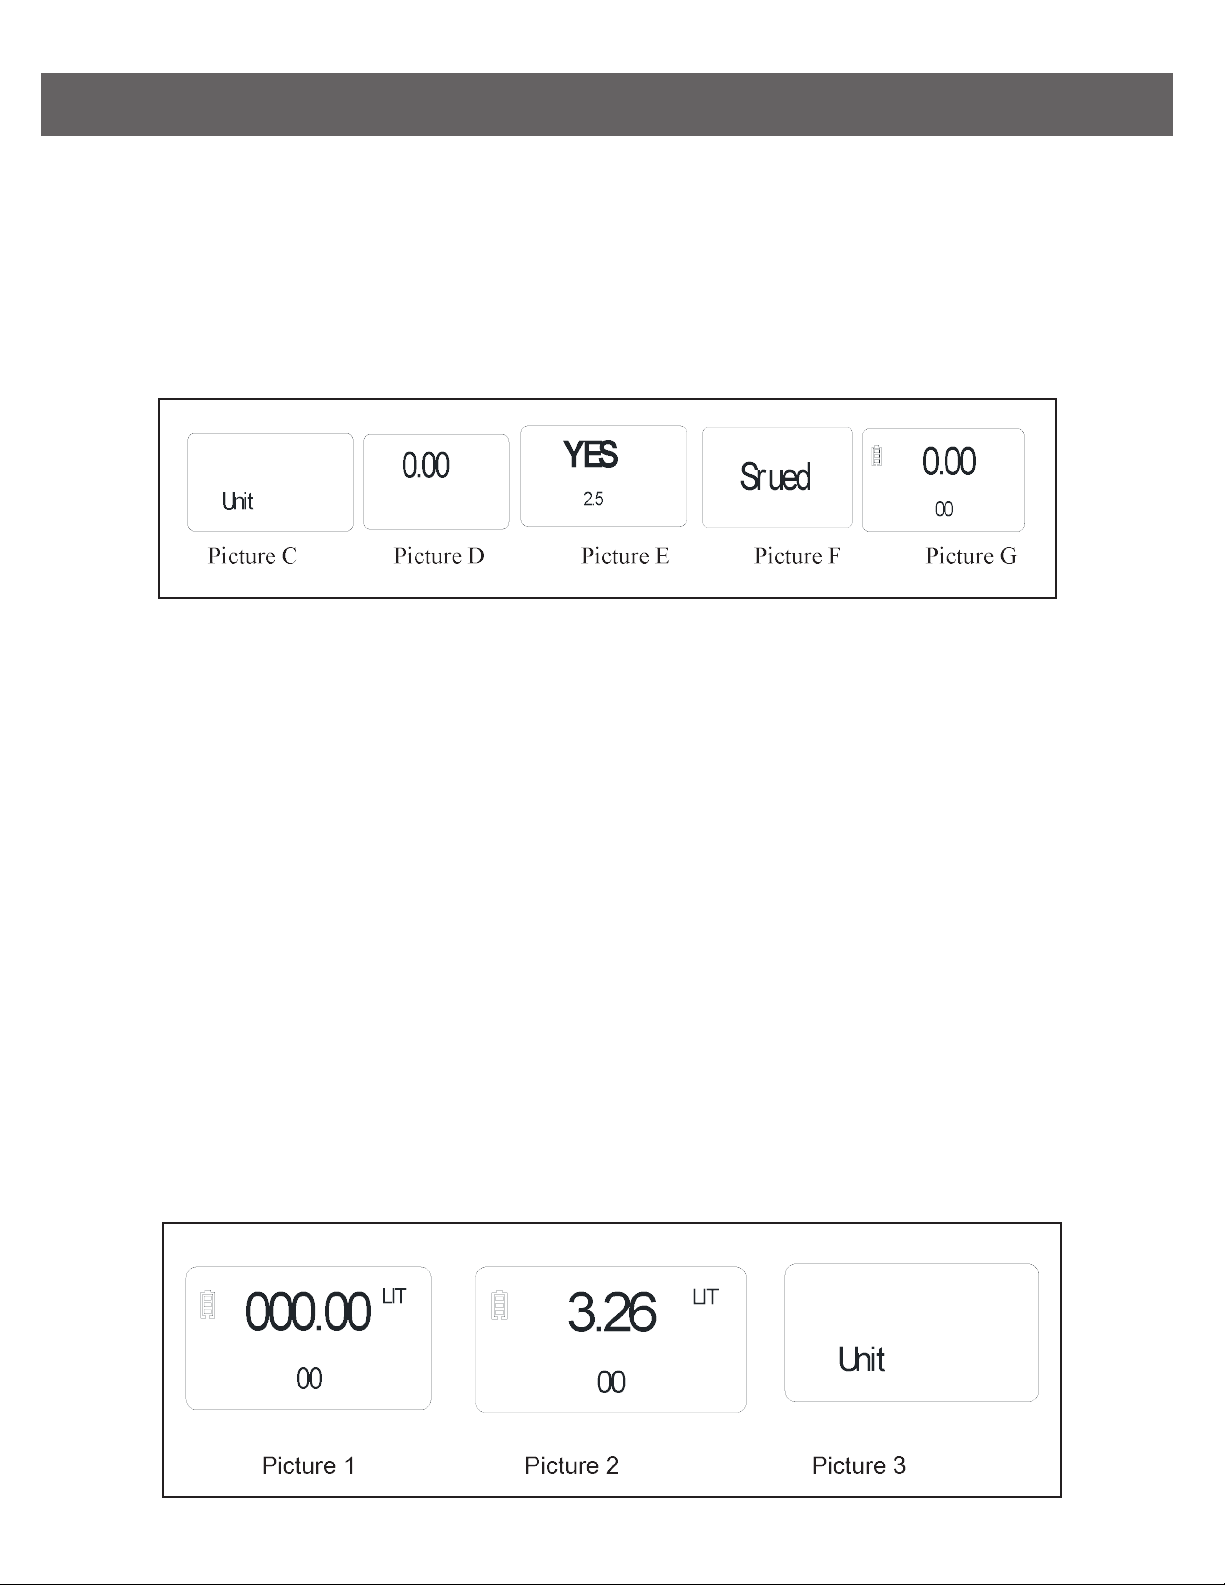Click the Srued text in Picture F
This screenshot has height=1585, width=1225.
(x=775, y=477)
